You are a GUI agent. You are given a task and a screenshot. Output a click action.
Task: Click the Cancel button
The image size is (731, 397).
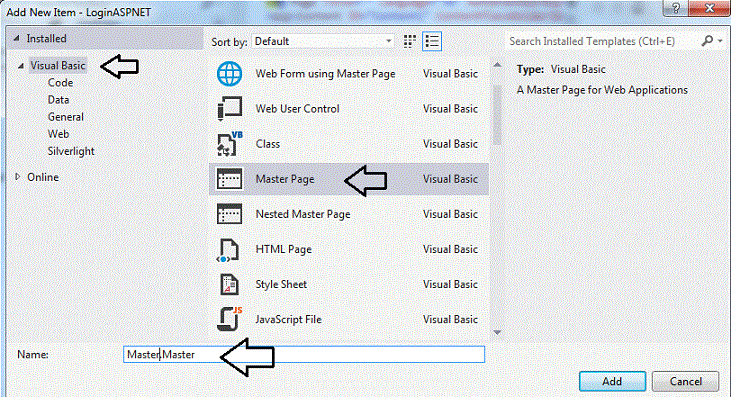pos(685,382)
